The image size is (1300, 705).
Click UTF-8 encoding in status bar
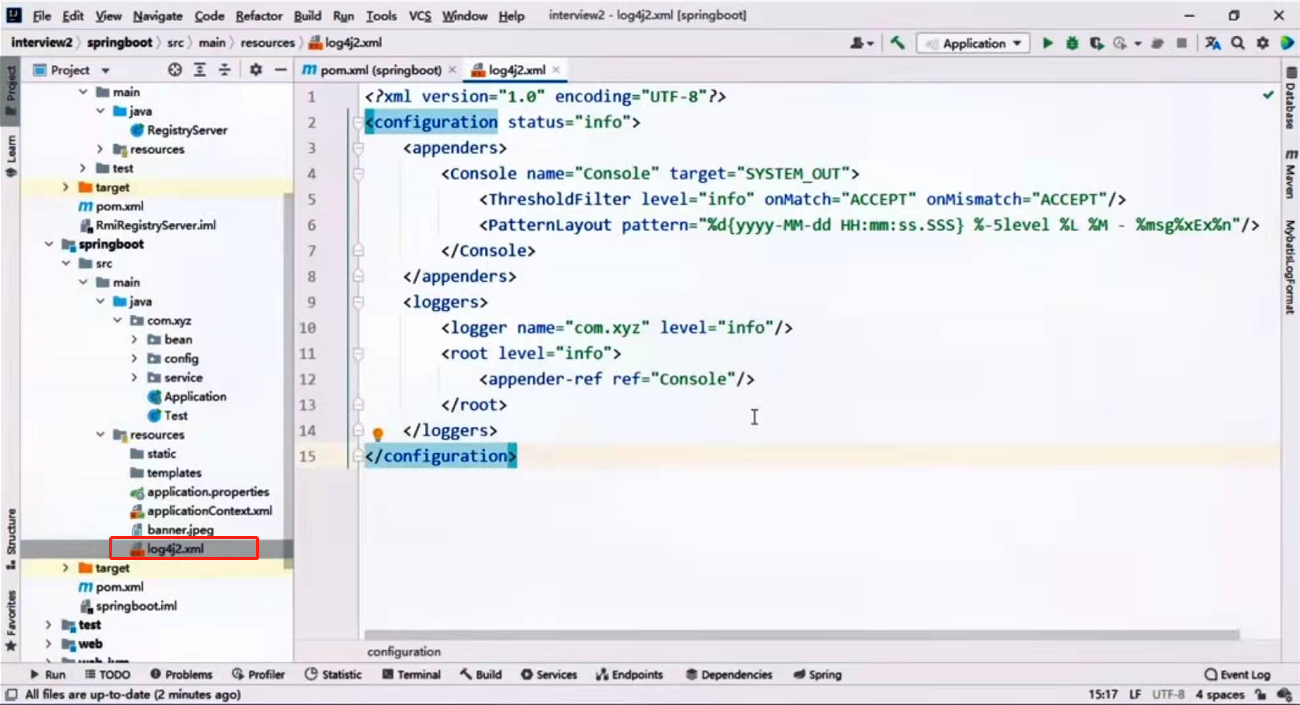(x=1168, y=694)
